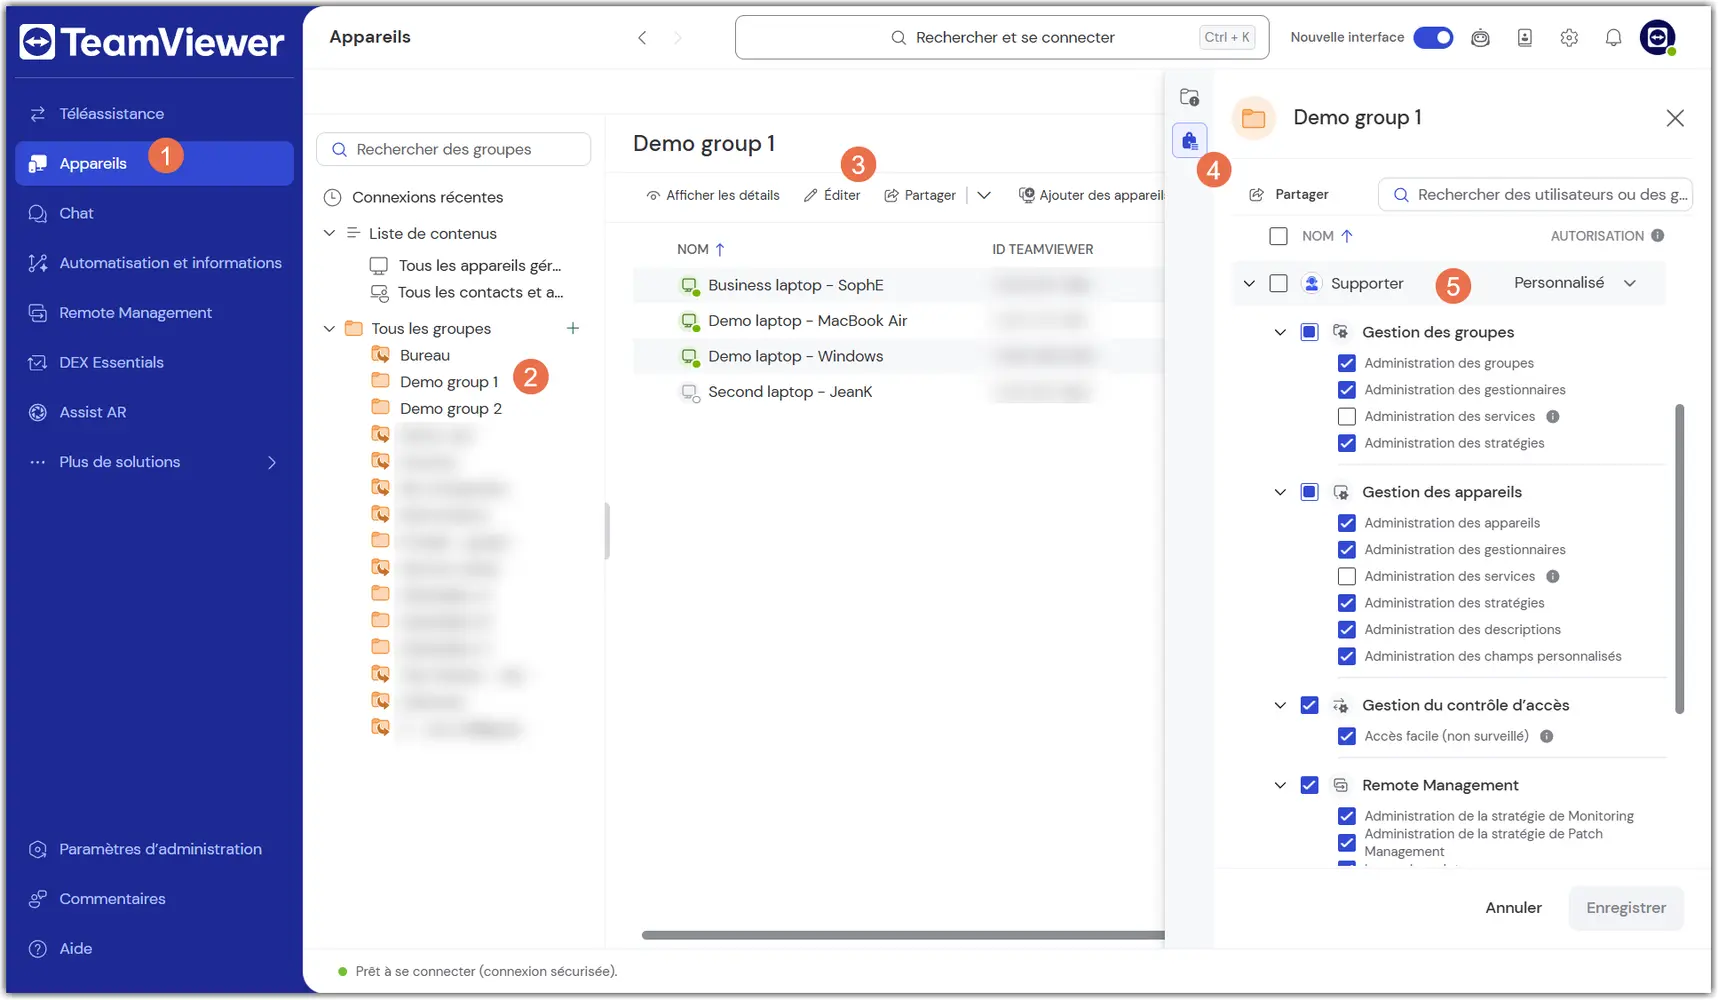1718x1000 pixels.
Task: Collapse the Gestion des groupes section
Action: 1280,333
